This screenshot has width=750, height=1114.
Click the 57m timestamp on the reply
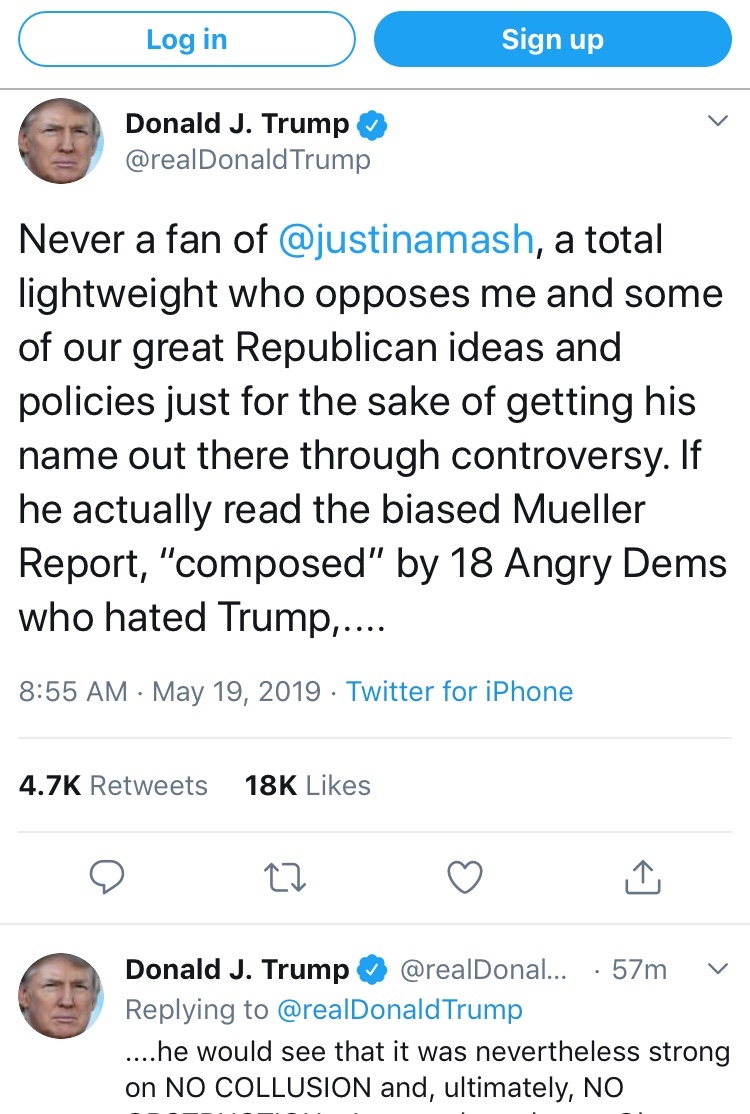(639, 970)
